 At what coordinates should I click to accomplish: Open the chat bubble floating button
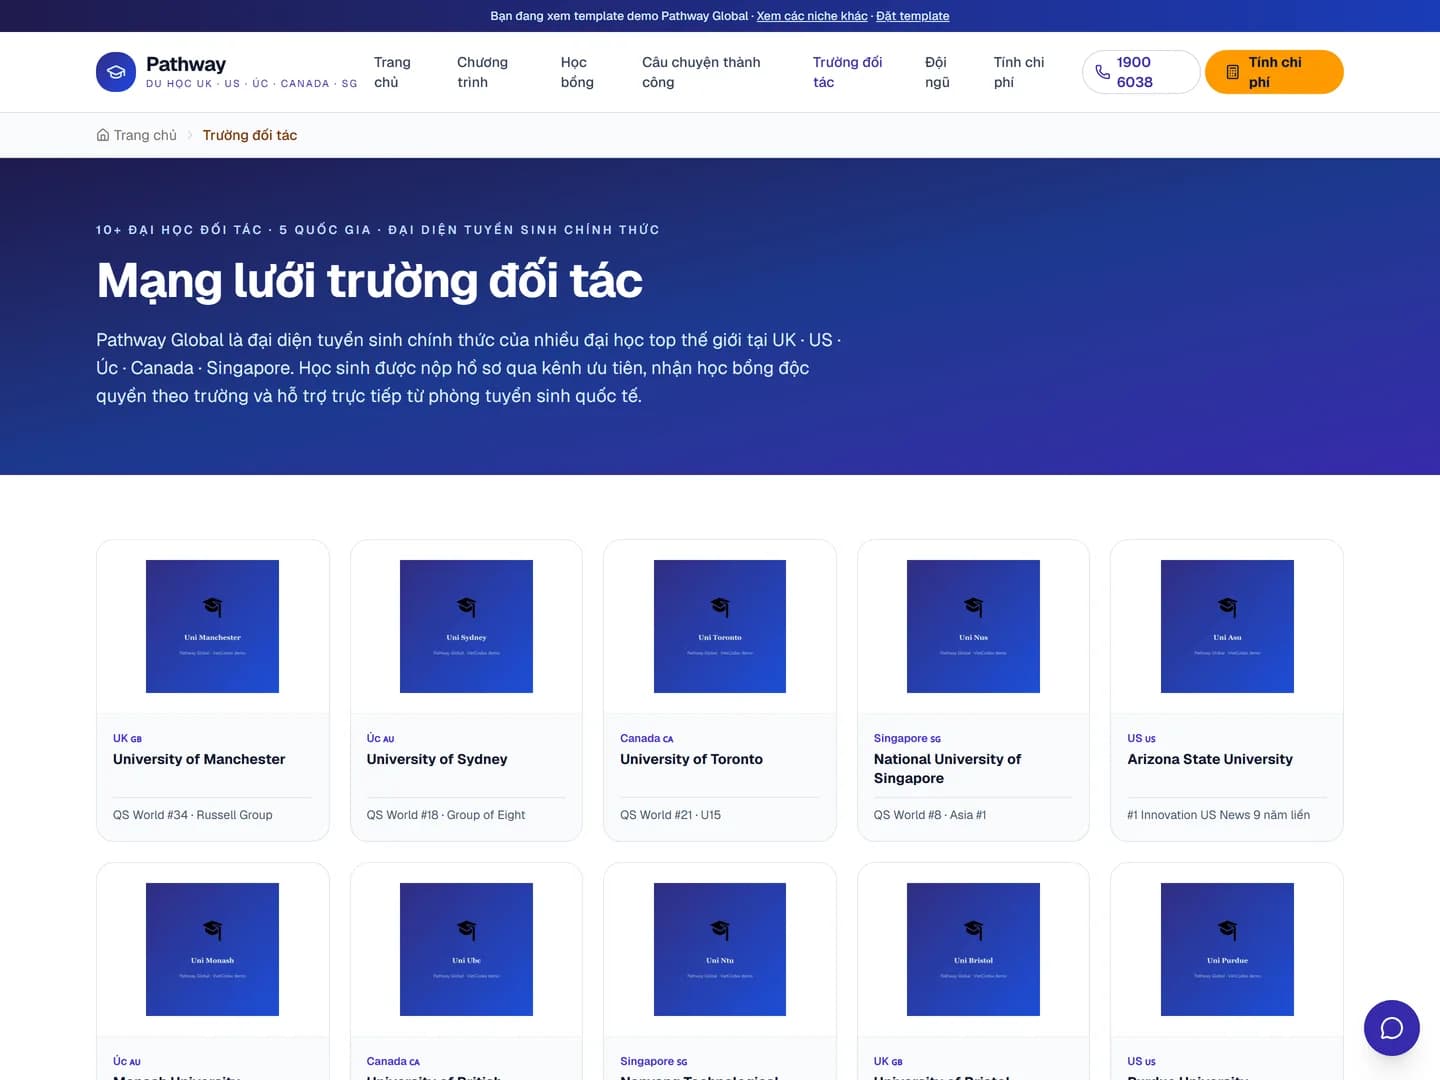1392,1028
